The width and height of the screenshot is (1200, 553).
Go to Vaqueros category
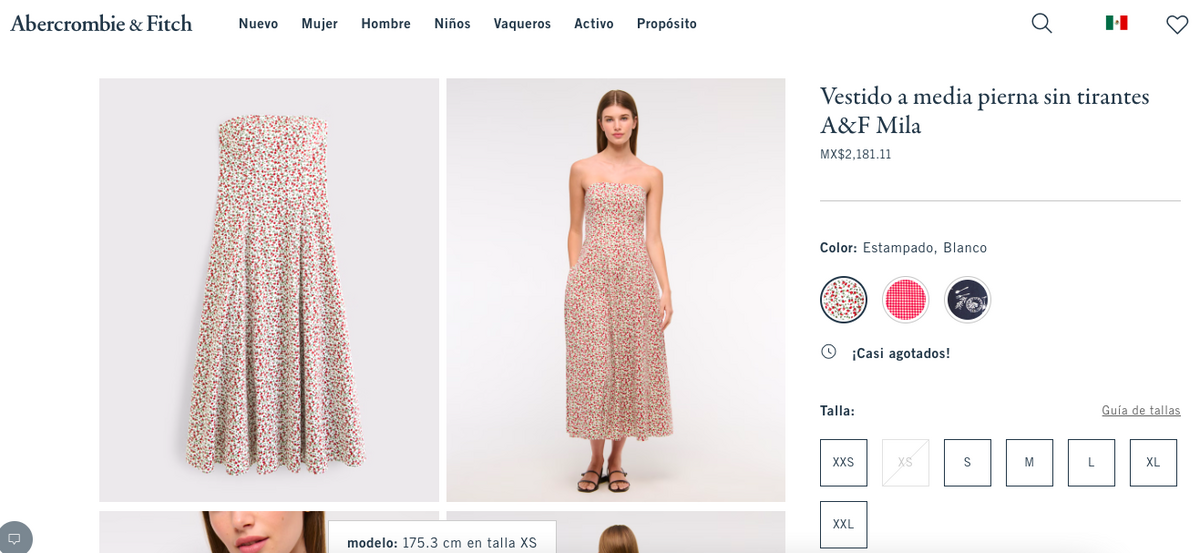[x=522, y=23]
